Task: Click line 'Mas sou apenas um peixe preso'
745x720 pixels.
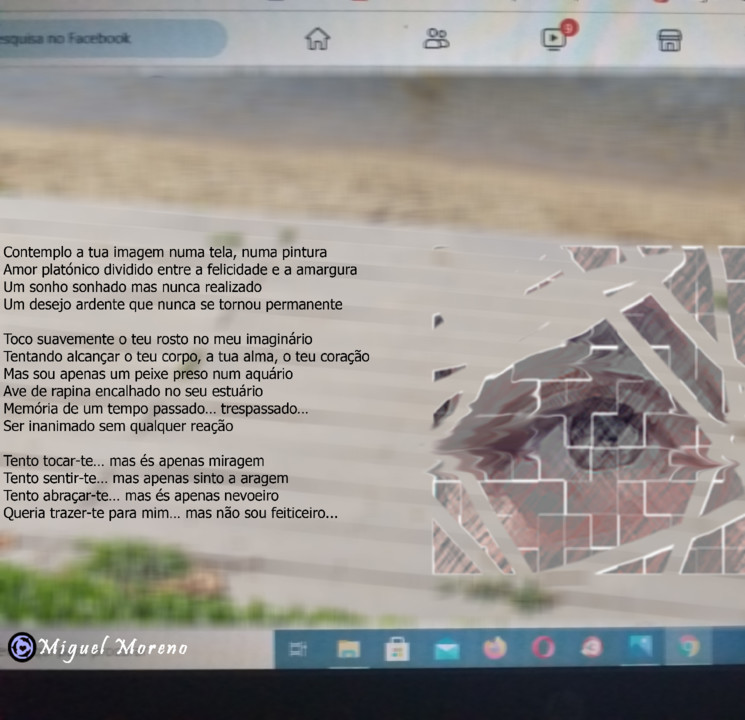Action: pos(148,374)
